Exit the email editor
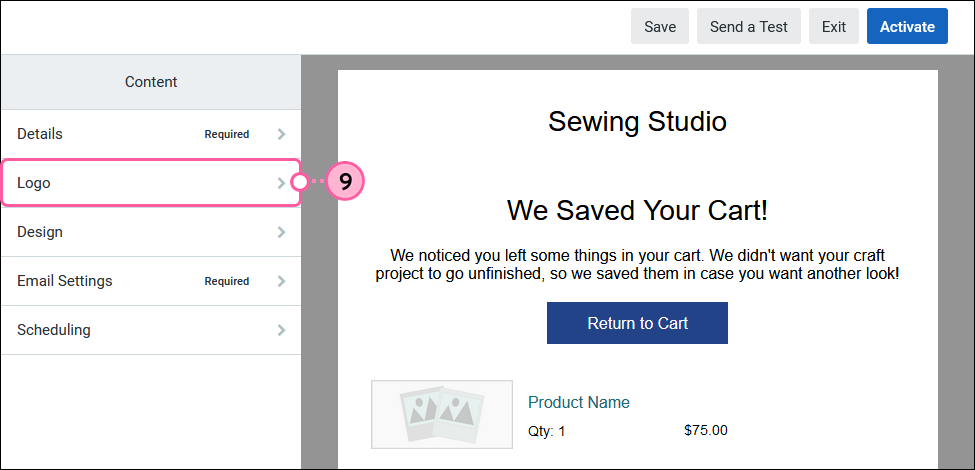975x470 pixels. pyautogui.click(x=834, y=27)
